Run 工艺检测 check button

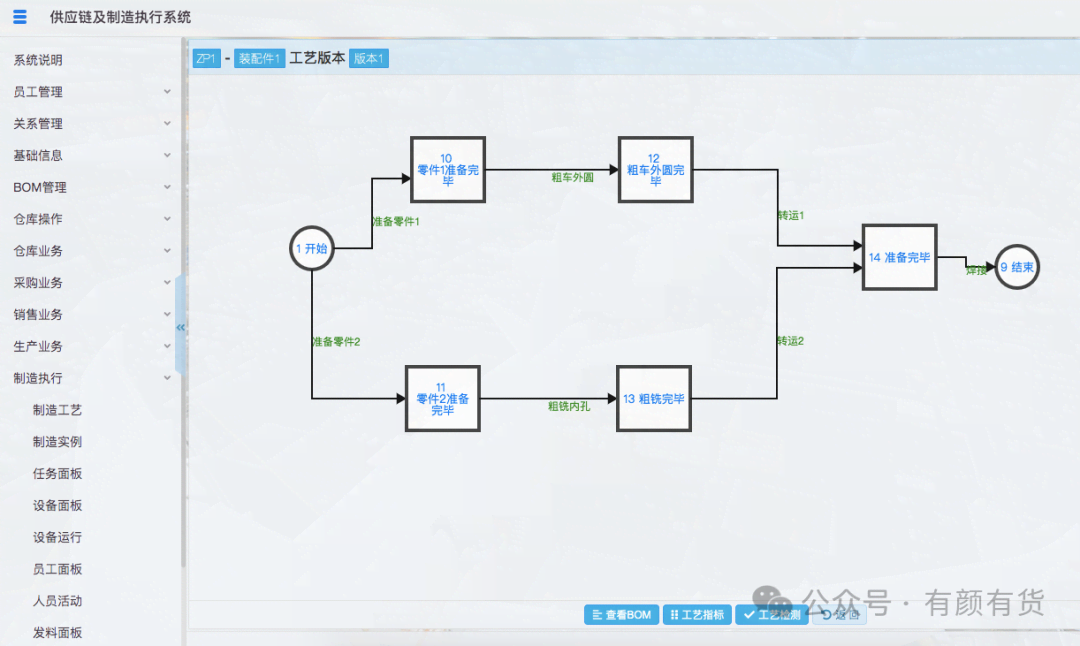[x=772, y=615]
